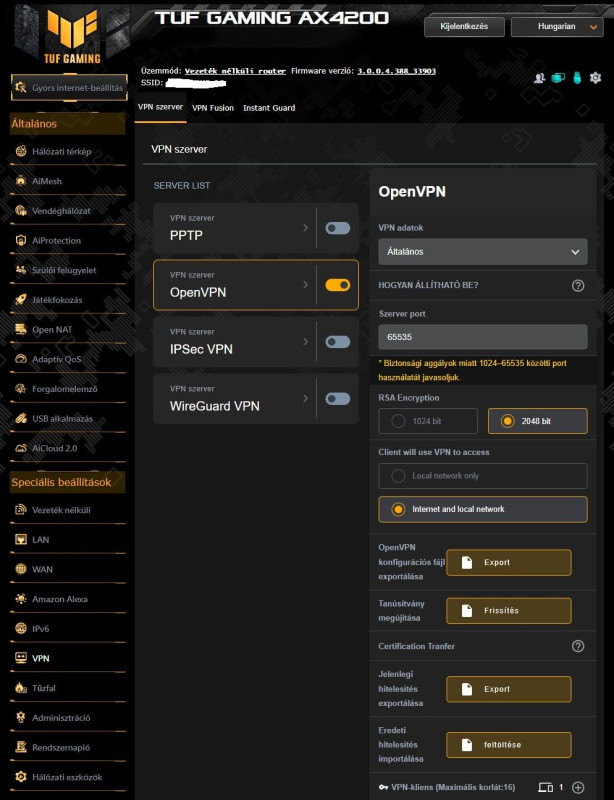This screenshot has height=800, width=614.
Task: Open Játékfokozás rocket icon
Action: (x=20, y=299)
